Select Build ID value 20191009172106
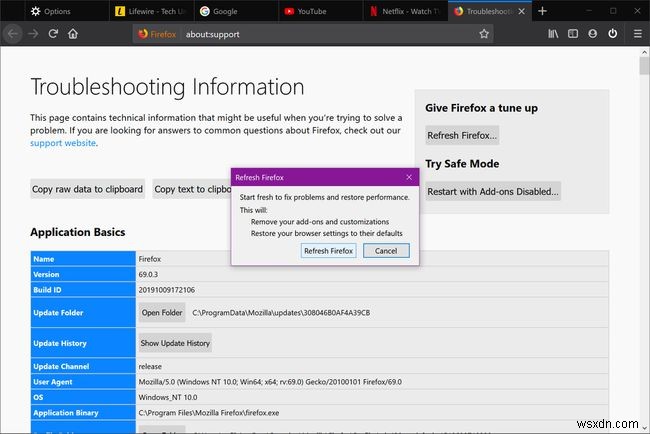The image size is (650, 434). [x=167, y=290]
